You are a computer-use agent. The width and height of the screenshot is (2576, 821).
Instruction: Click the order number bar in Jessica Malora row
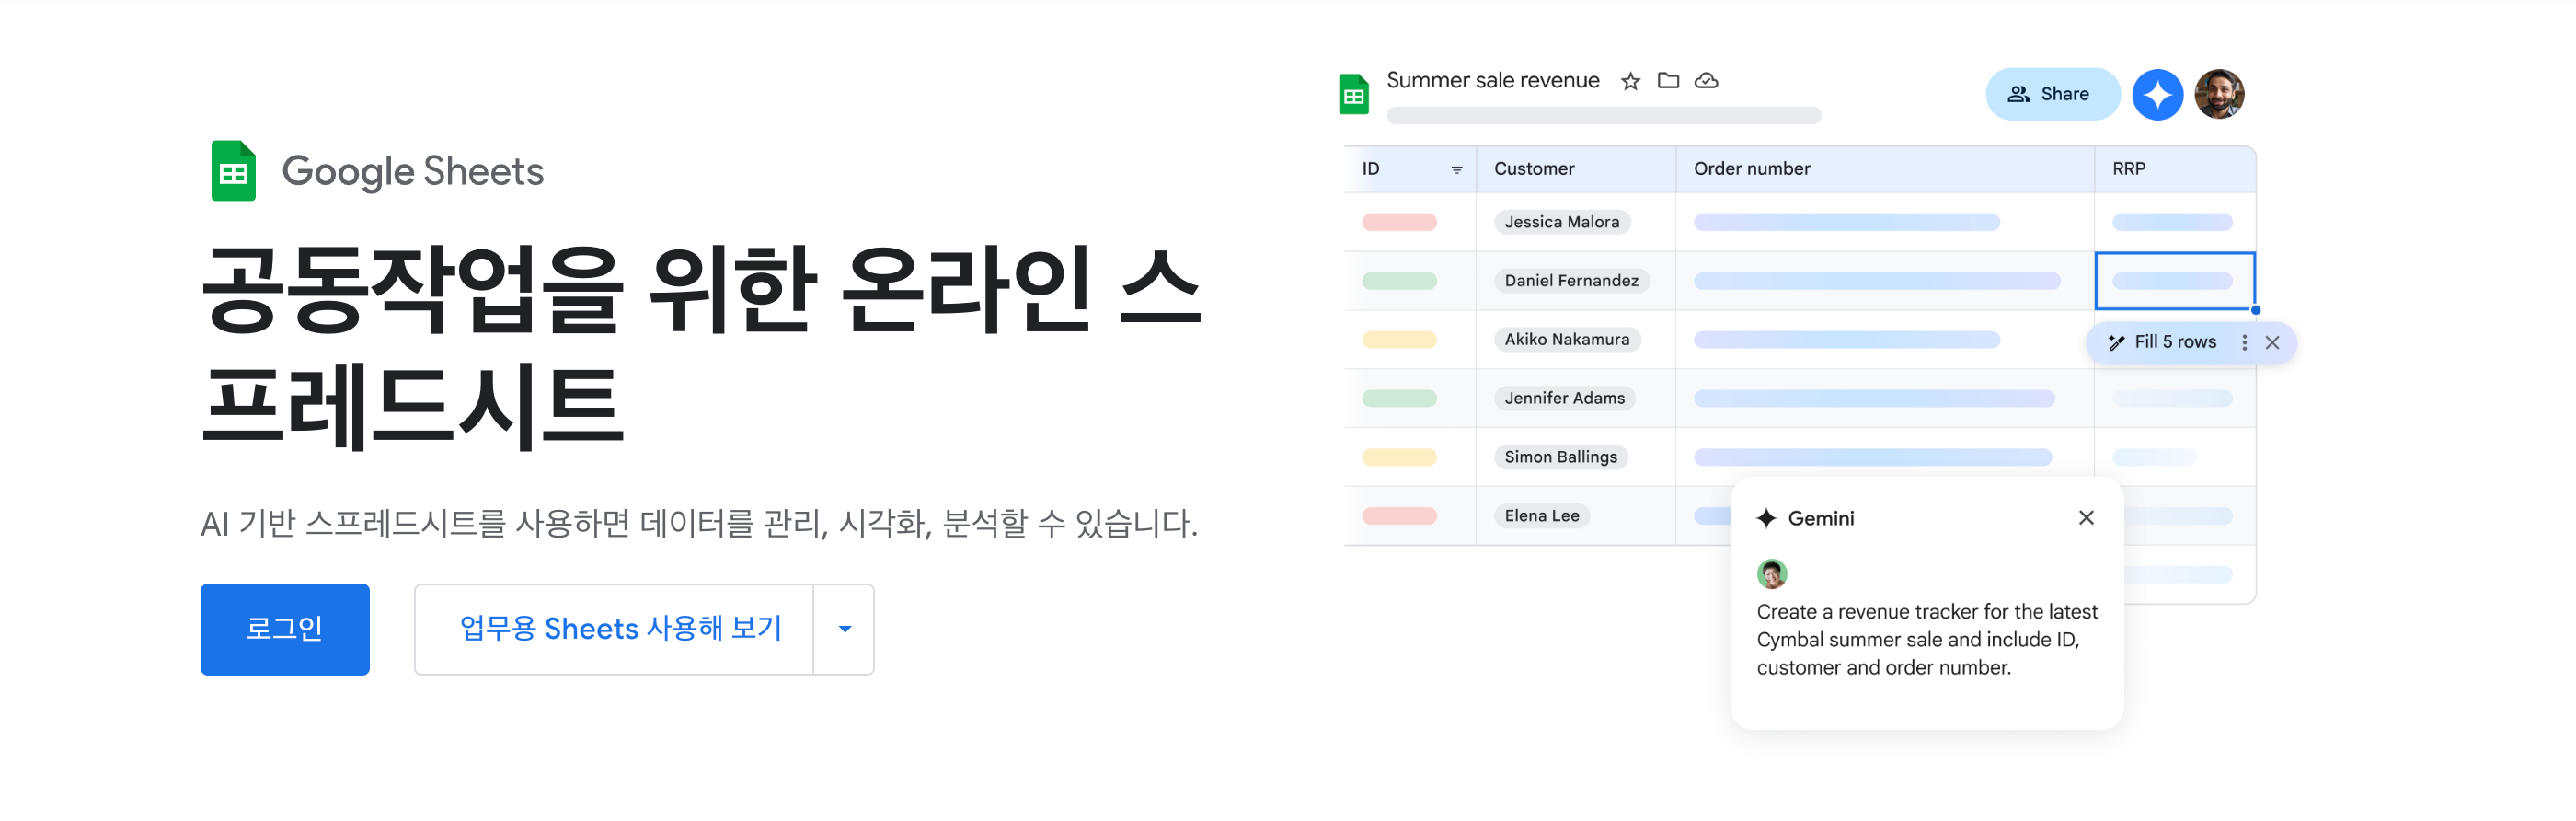click(x=1846, y=222)
